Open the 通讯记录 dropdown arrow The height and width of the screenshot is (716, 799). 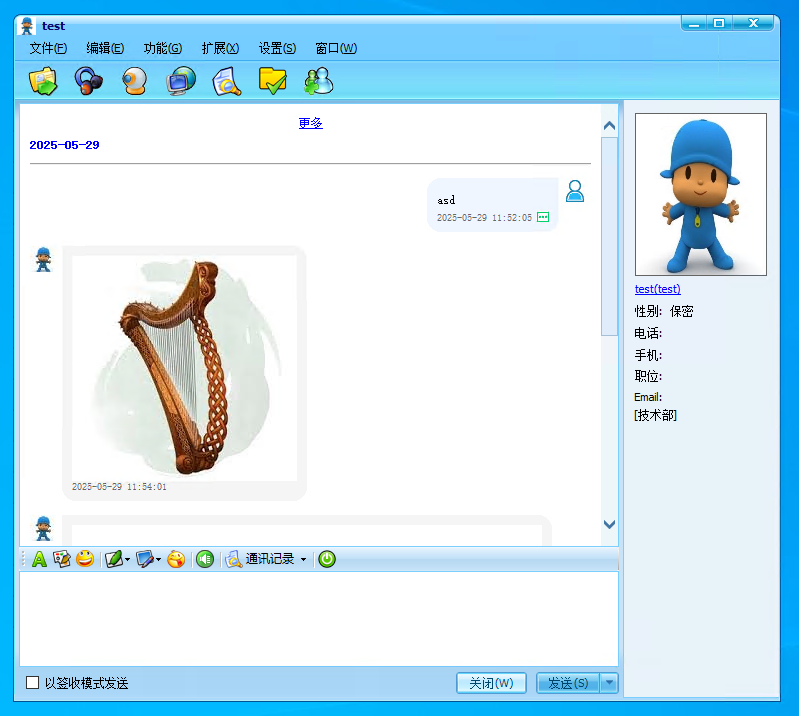pyautogui.click(x=304, y=559)
